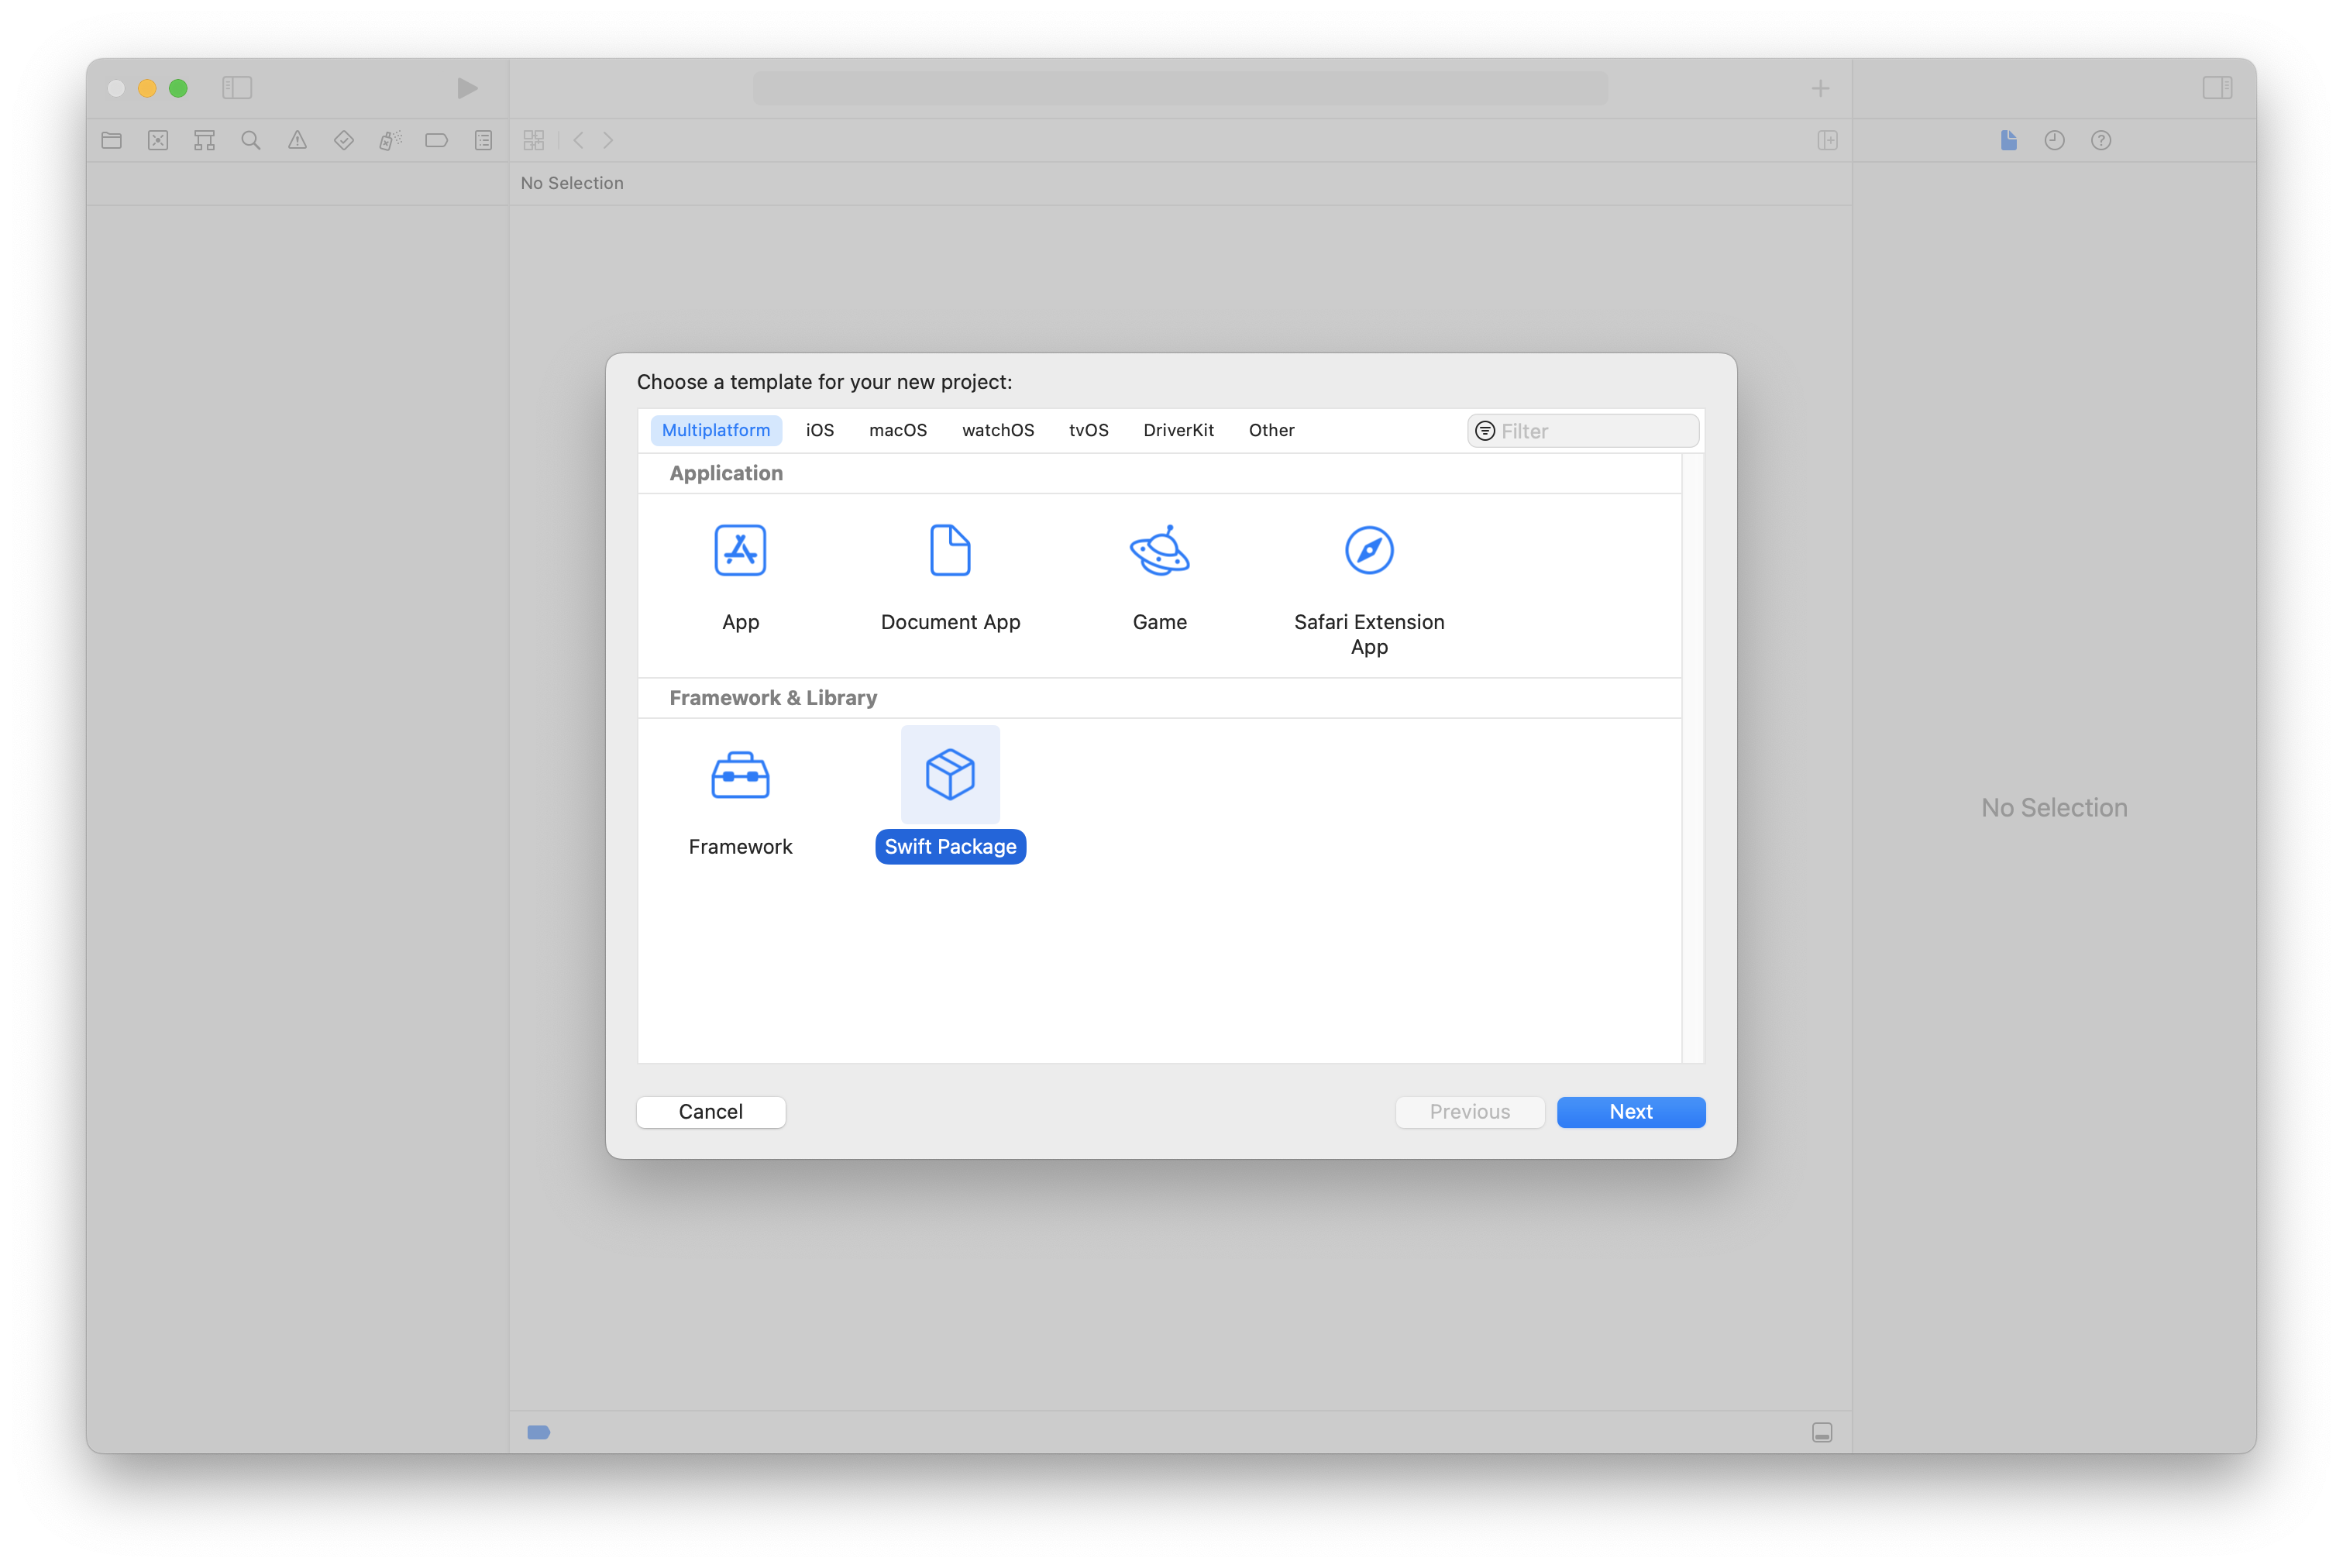Select the Game template icon

pyautogui.click(x=1159, y=551)
